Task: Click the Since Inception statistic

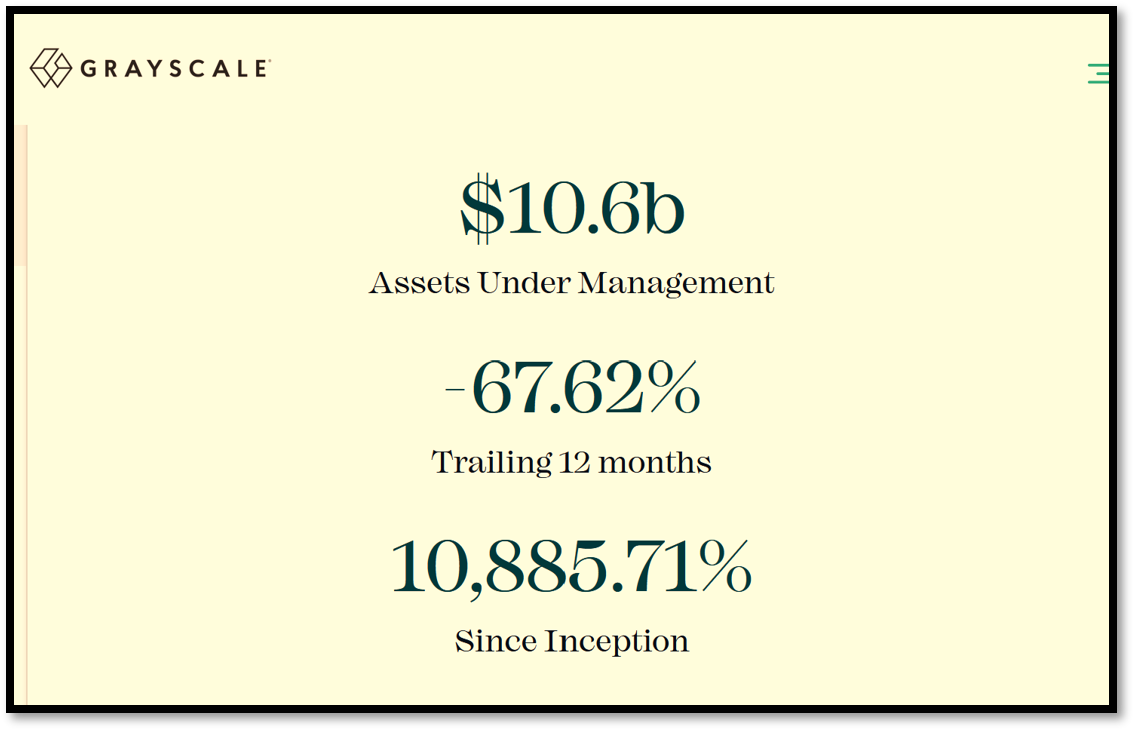Action: 572,568
